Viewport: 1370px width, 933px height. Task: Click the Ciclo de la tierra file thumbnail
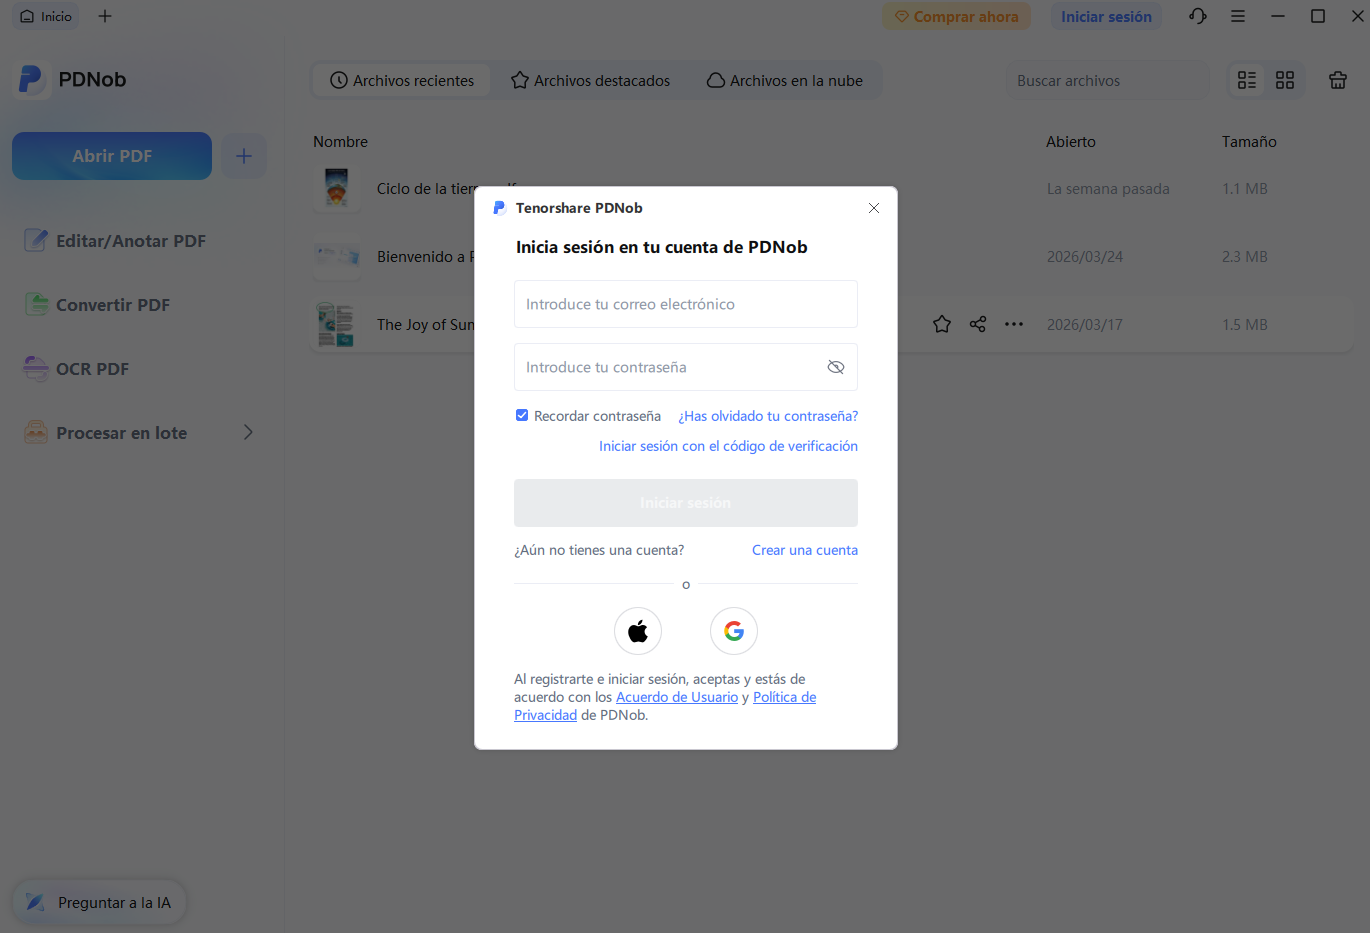pos(337,188)
